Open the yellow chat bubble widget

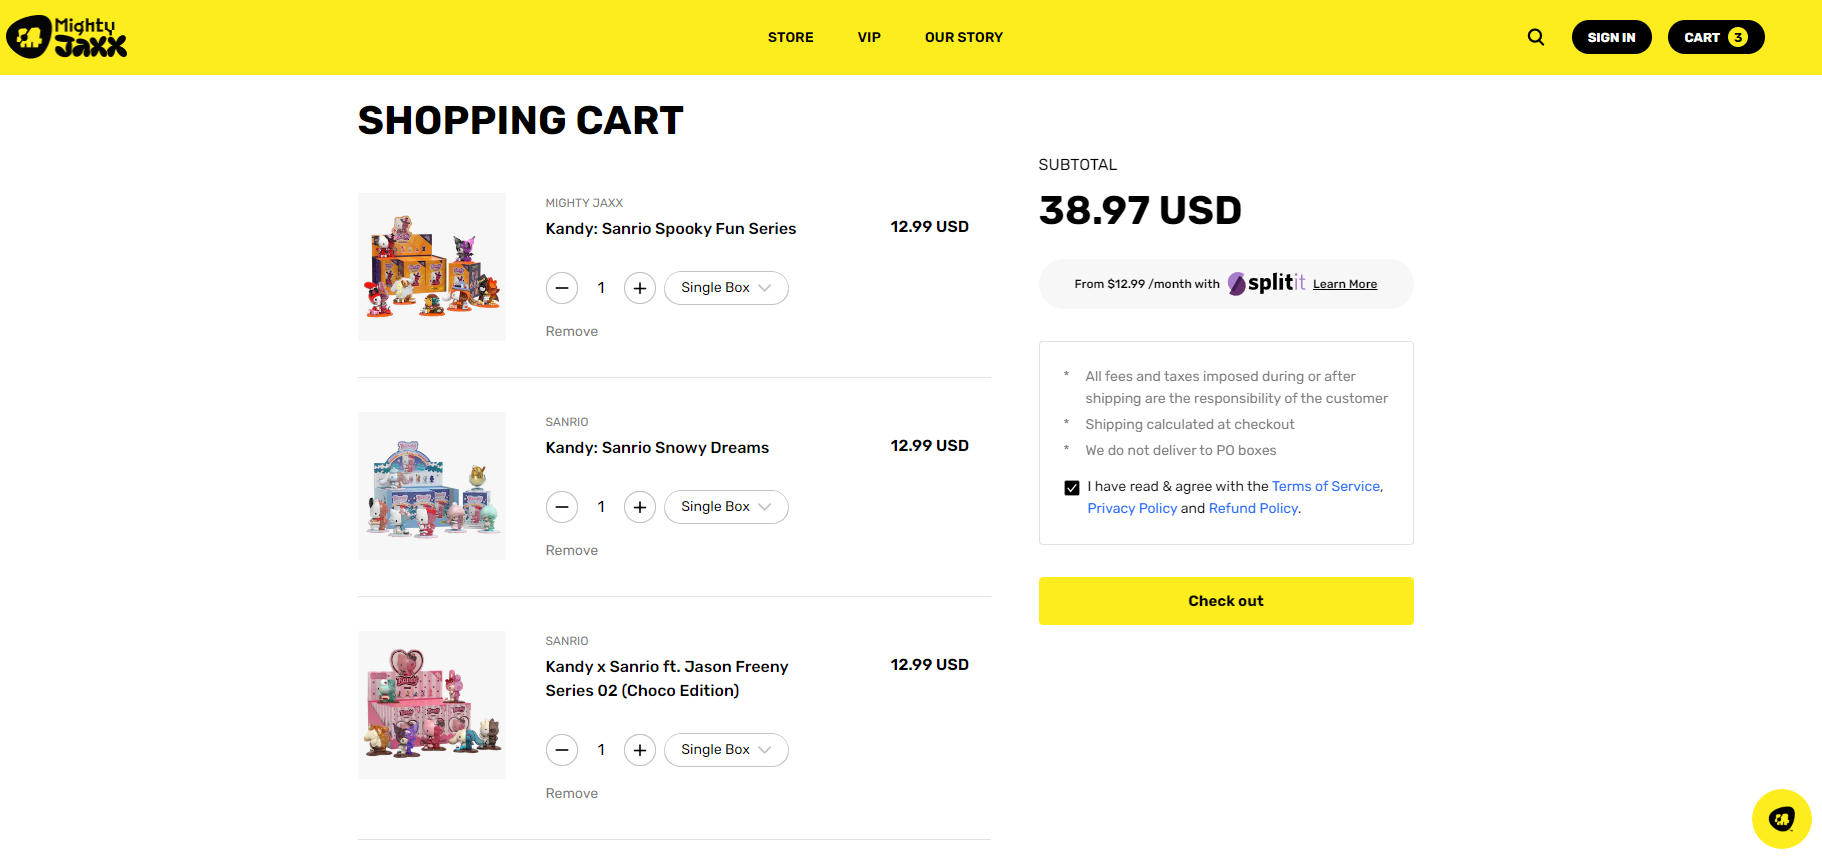(x=1781, y=819)
